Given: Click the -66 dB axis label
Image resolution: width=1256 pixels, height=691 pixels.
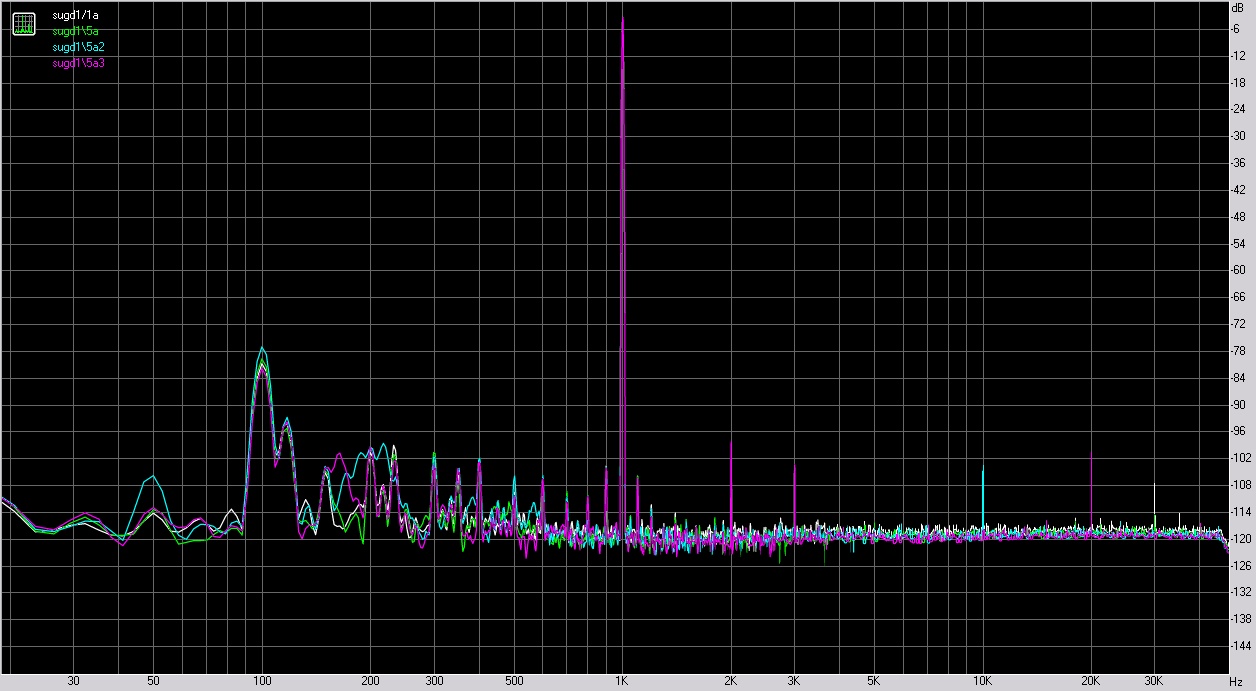Looking at the screenshot, I should click(1240, 298).
